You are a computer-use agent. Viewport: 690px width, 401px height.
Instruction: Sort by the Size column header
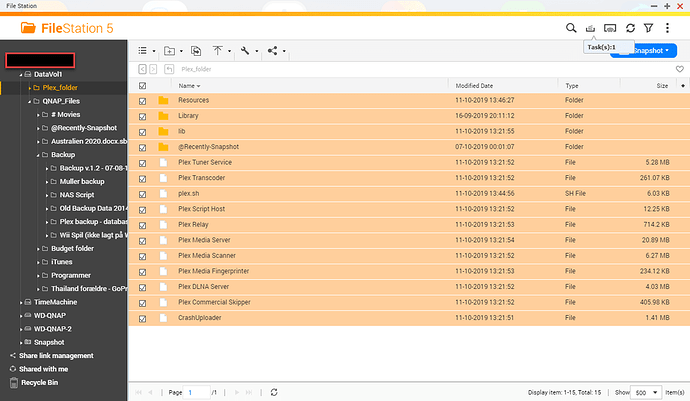[x=662, y=86]
